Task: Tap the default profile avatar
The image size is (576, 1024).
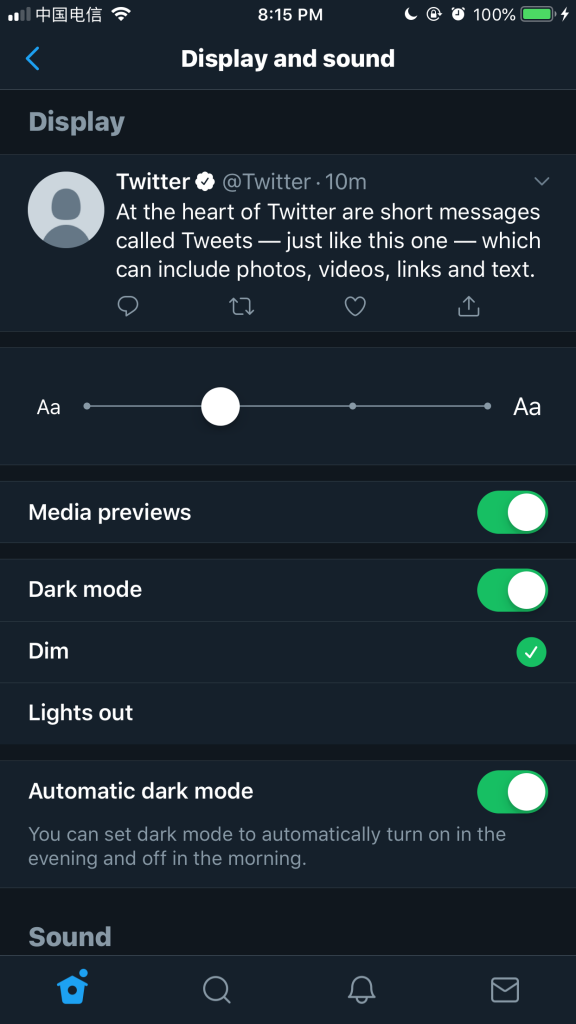Action: click(x=66, y=210)
